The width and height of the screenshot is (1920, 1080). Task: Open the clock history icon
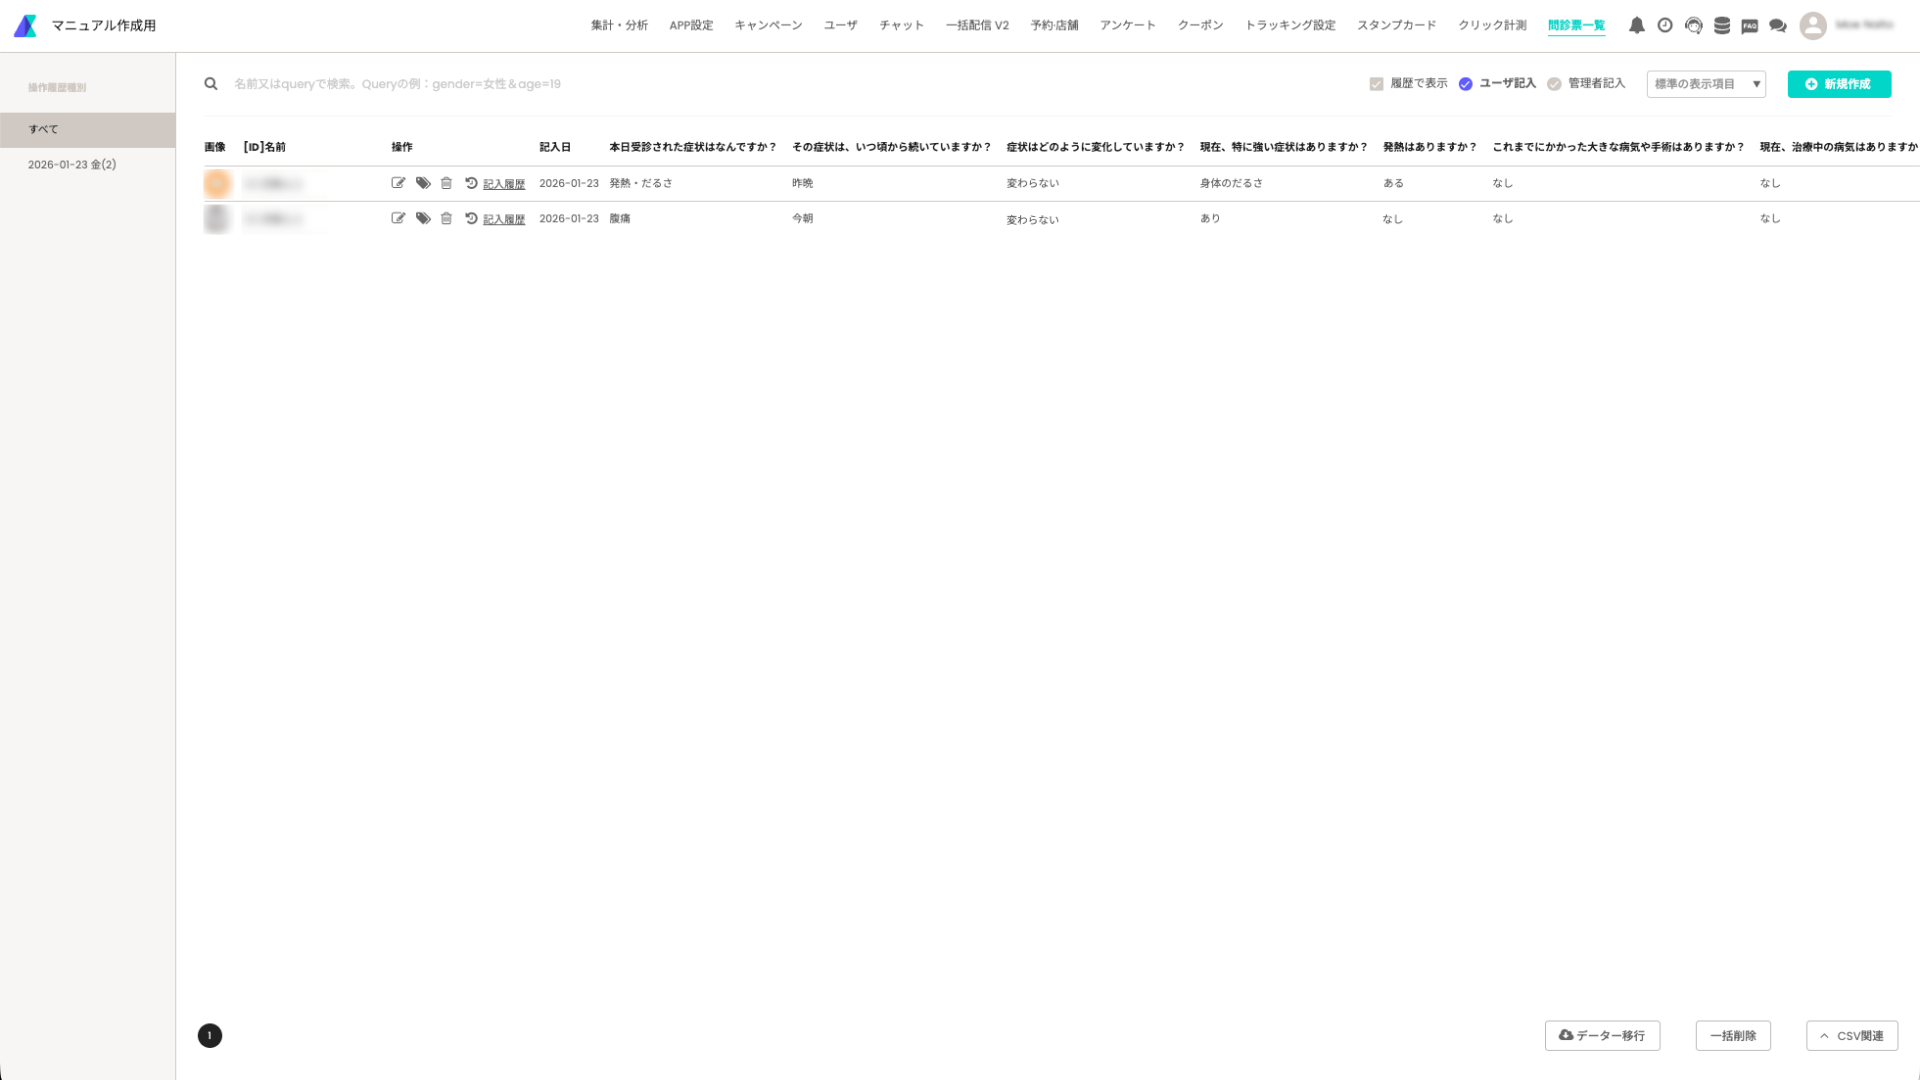click(x=1665, y=26)
